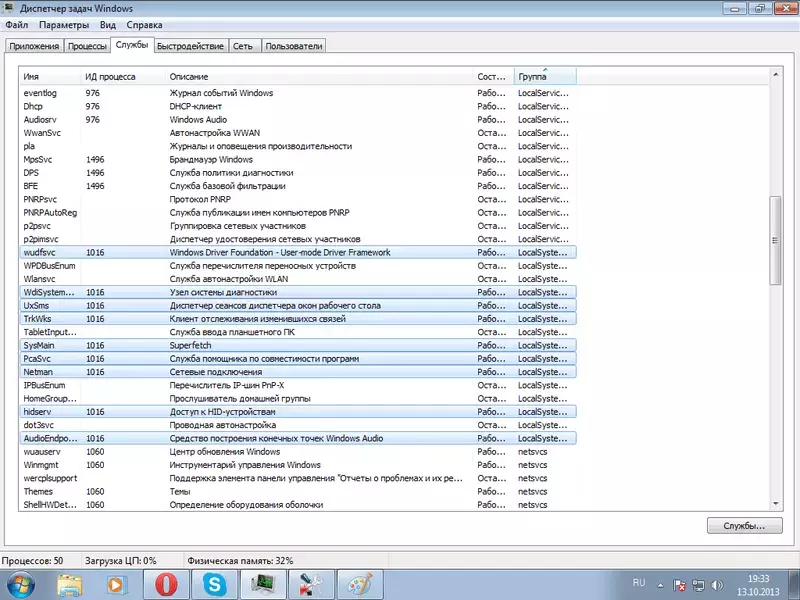Show hidden tray icons arrow
This screenshot has width=800, height=600.
click(660, 585)
